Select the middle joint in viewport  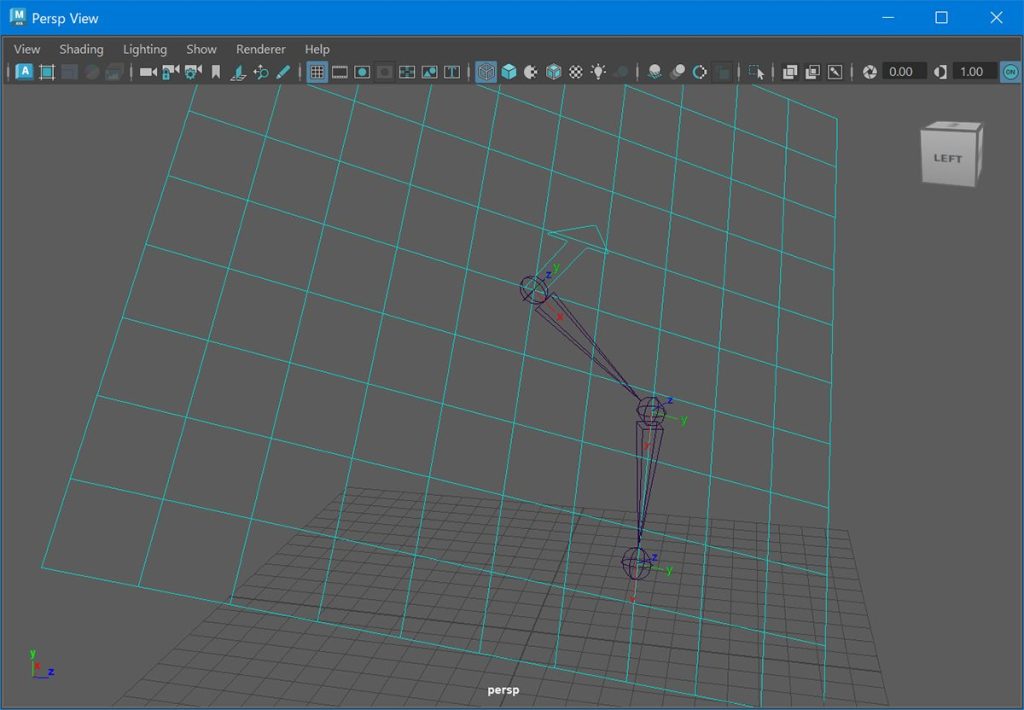pyautogui.click(x=650, y=410)
